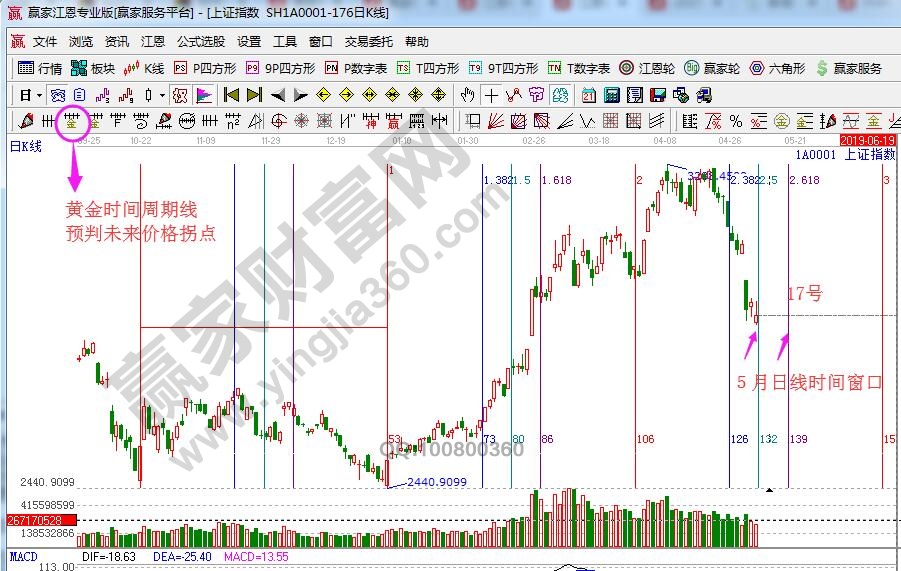Click the calendar icon in toolbar
Viewport: 901px width, 571px height.
[x=588, y=95]
